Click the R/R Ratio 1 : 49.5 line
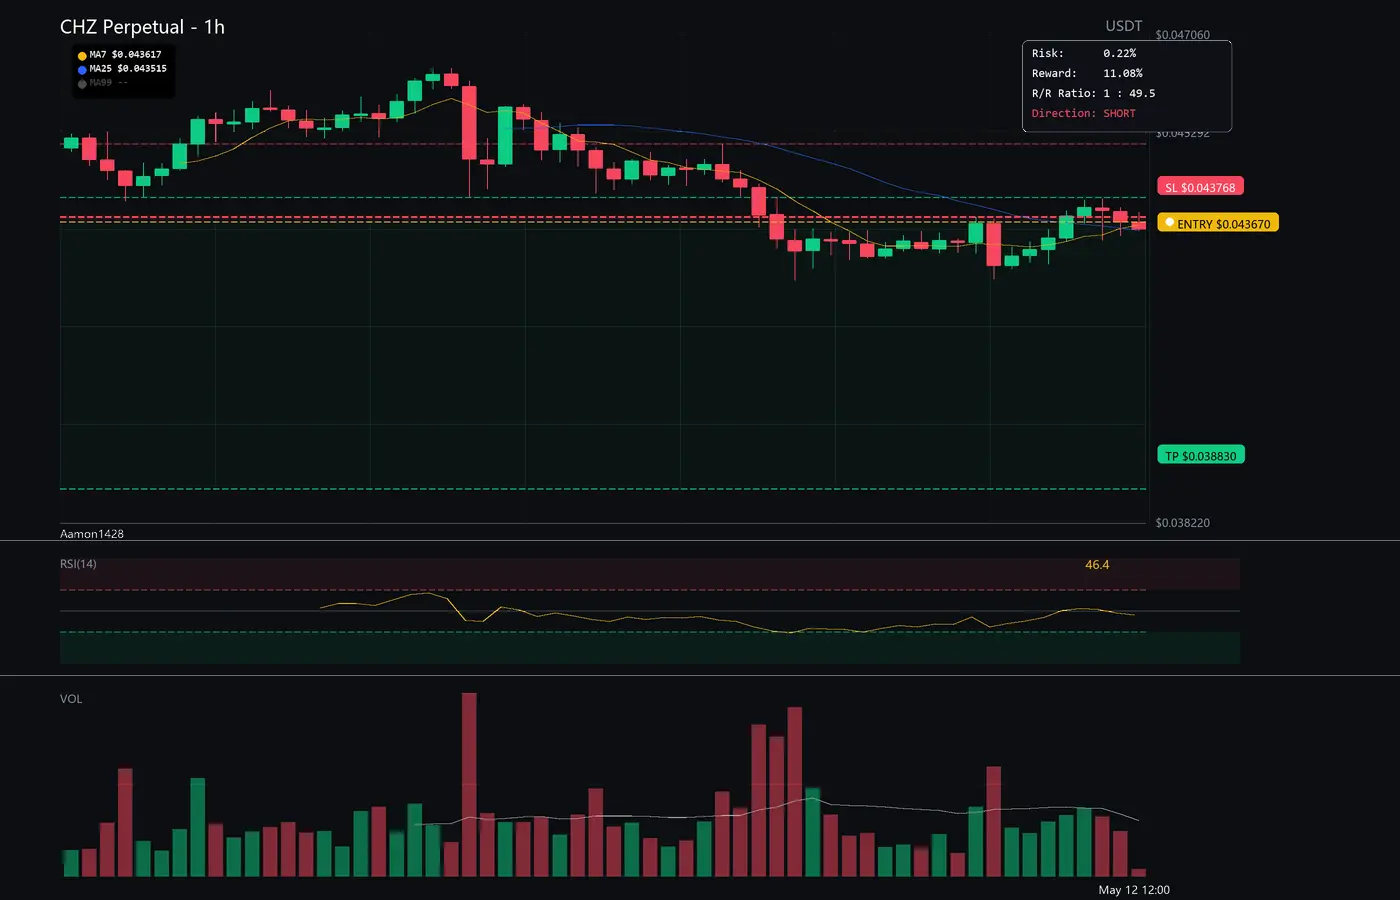This screenshot has height=900, width=1400. pos(1093,93)
